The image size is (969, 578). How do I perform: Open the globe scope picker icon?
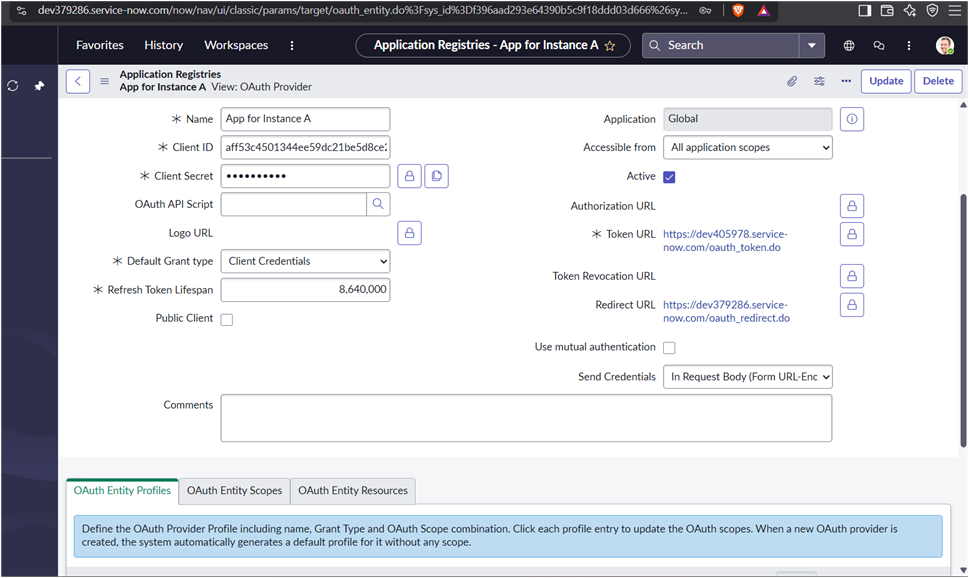coord(849,45)
